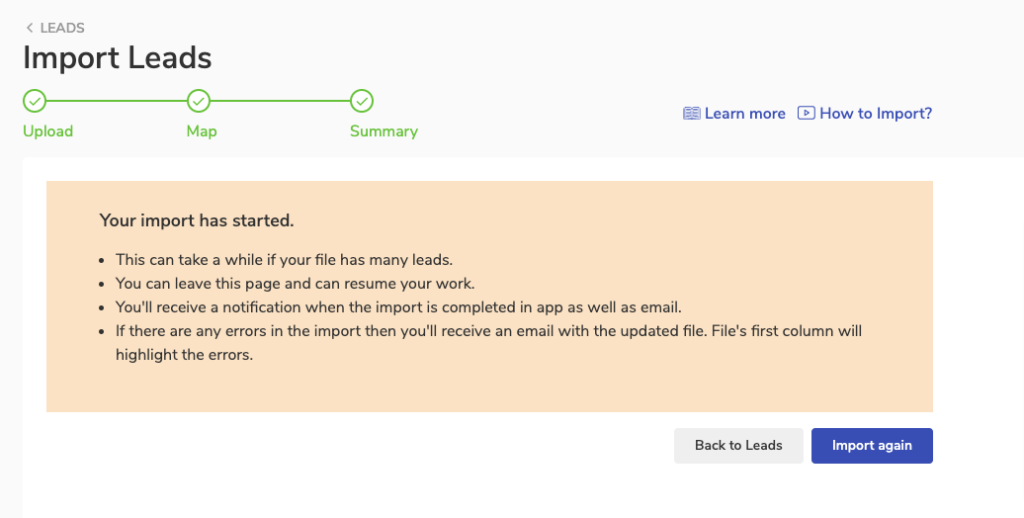
Task: Click the Upload step checkmark circle
Action: click(x=35, y=101)
